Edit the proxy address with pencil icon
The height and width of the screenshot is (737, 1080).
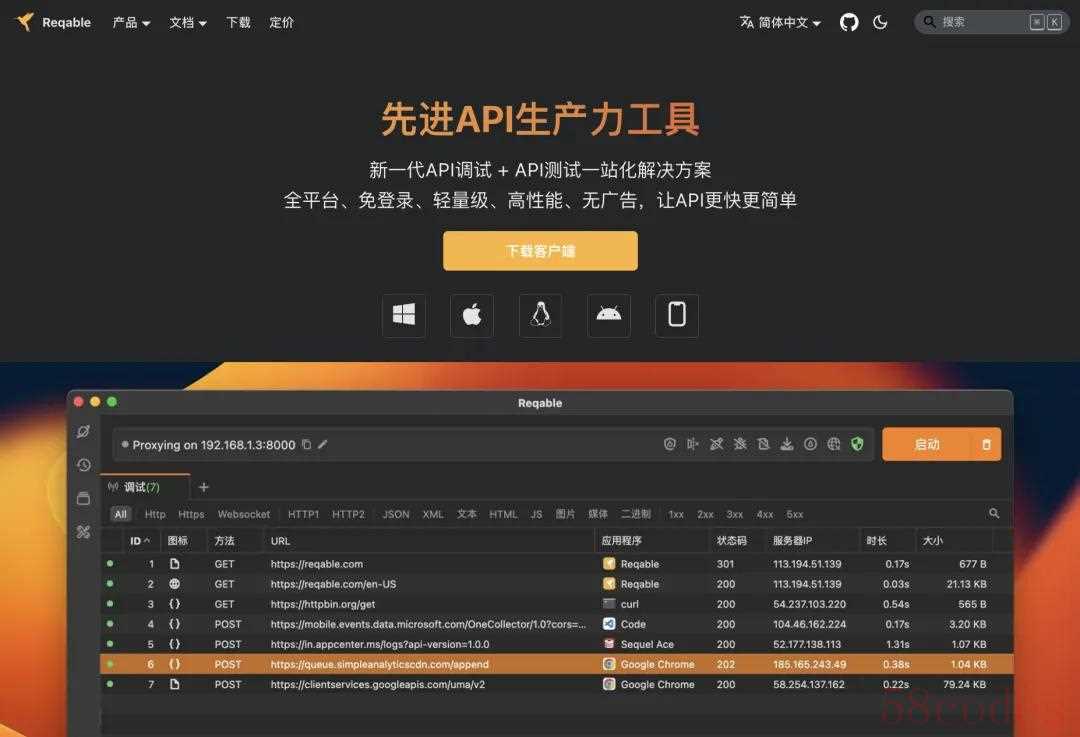322,444
